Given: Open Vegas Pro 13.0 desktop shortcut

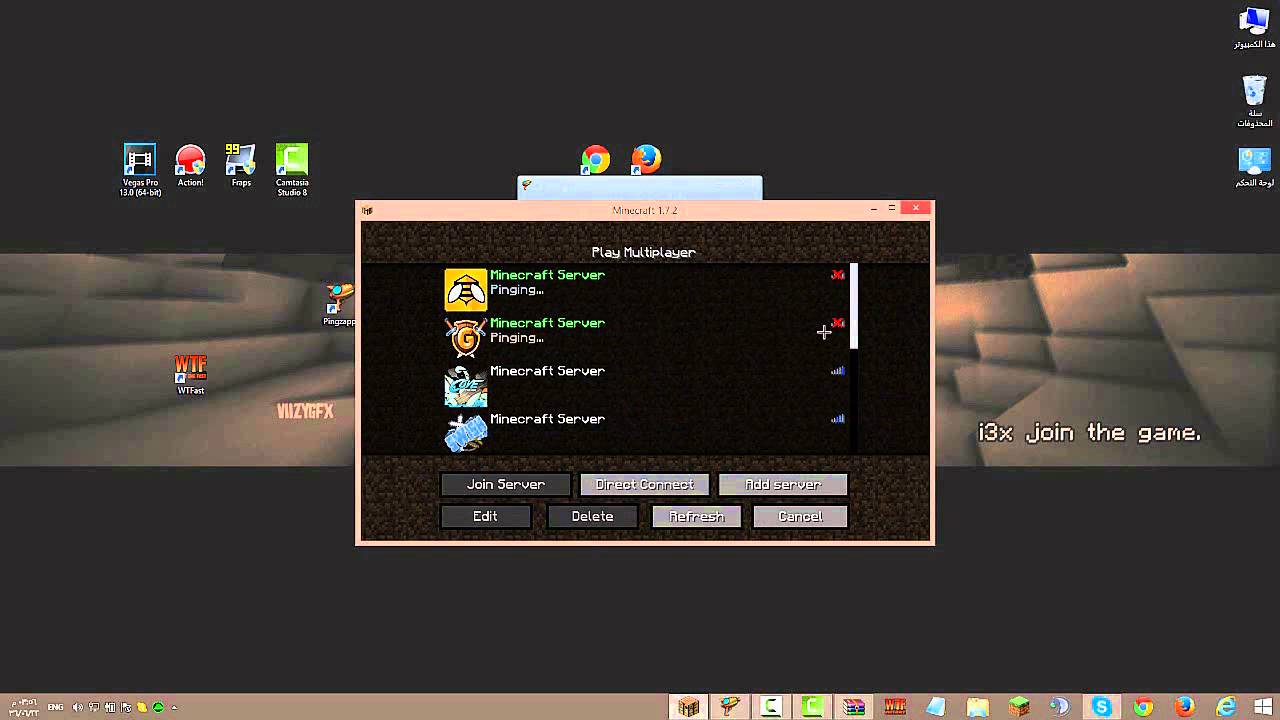Looking at the screenshot, I should pyautogui.click(x=140, y=169).
